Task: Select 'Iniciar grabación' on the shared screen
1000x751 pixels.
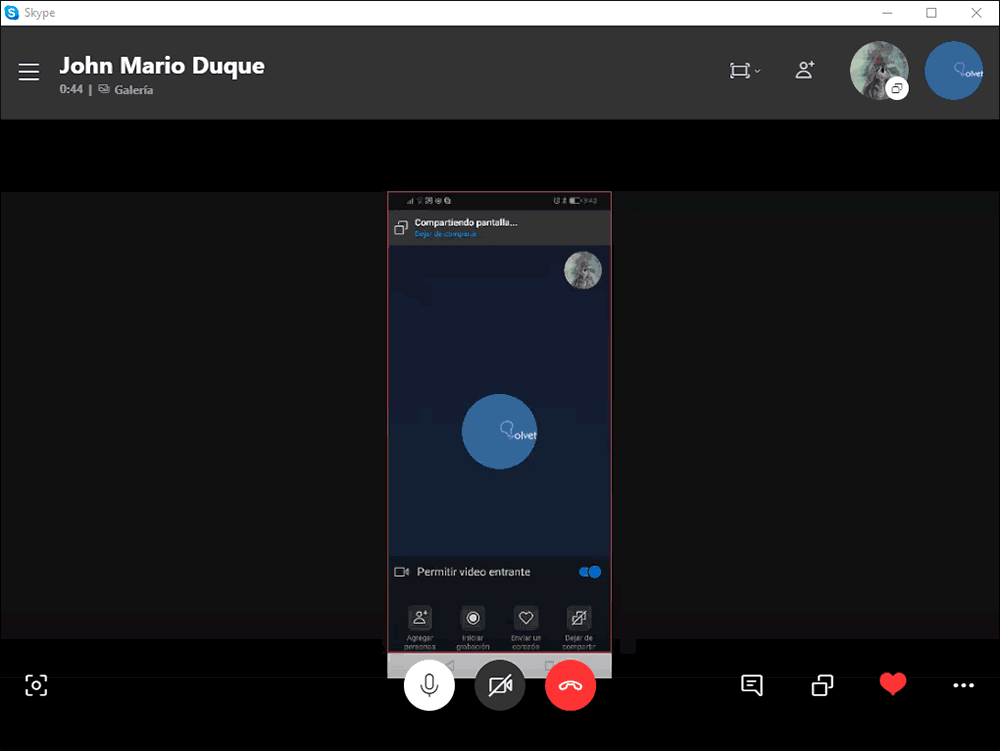Action: [x=473, y=618]
